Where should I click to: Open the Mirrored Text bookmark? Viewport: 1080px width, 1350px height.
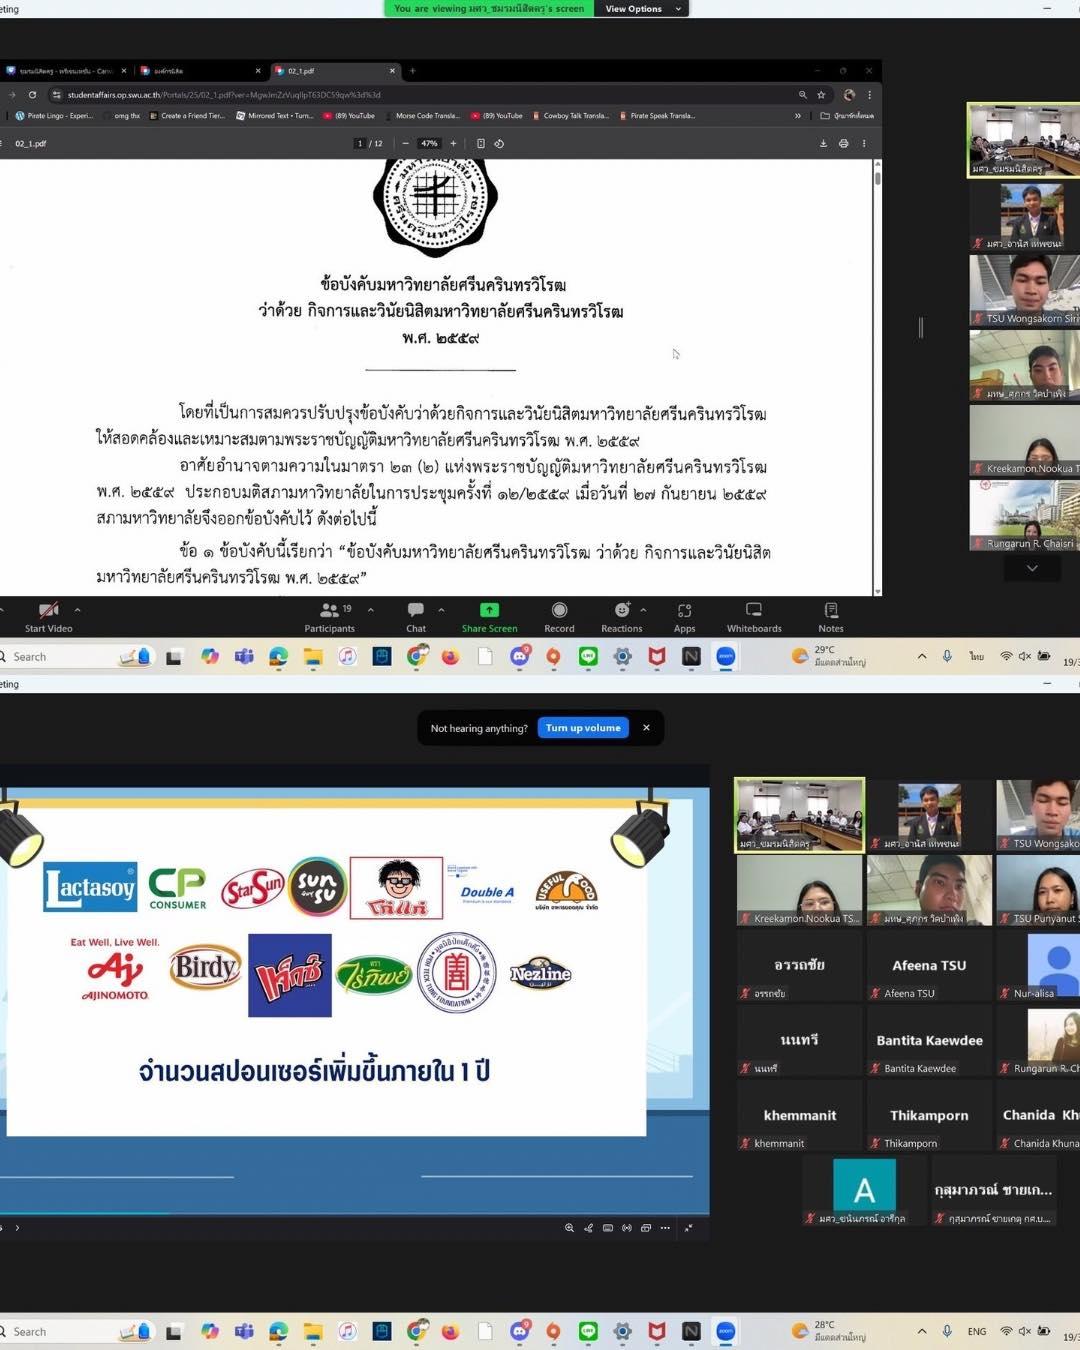275,116
